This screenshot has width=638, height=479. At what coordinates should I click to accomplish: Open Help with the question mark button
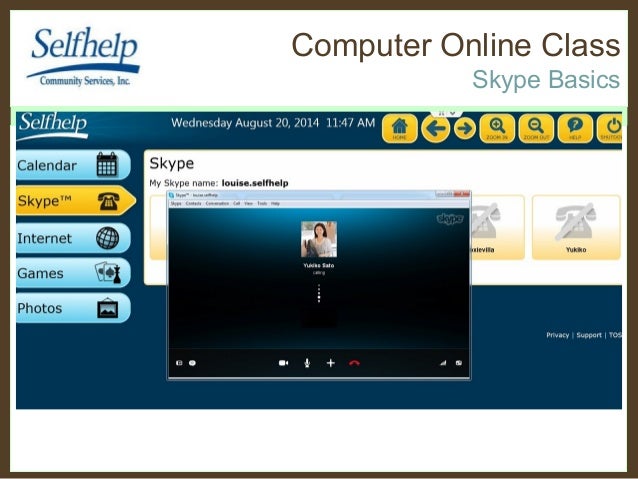pyautogui.click(x=575, y=129)
